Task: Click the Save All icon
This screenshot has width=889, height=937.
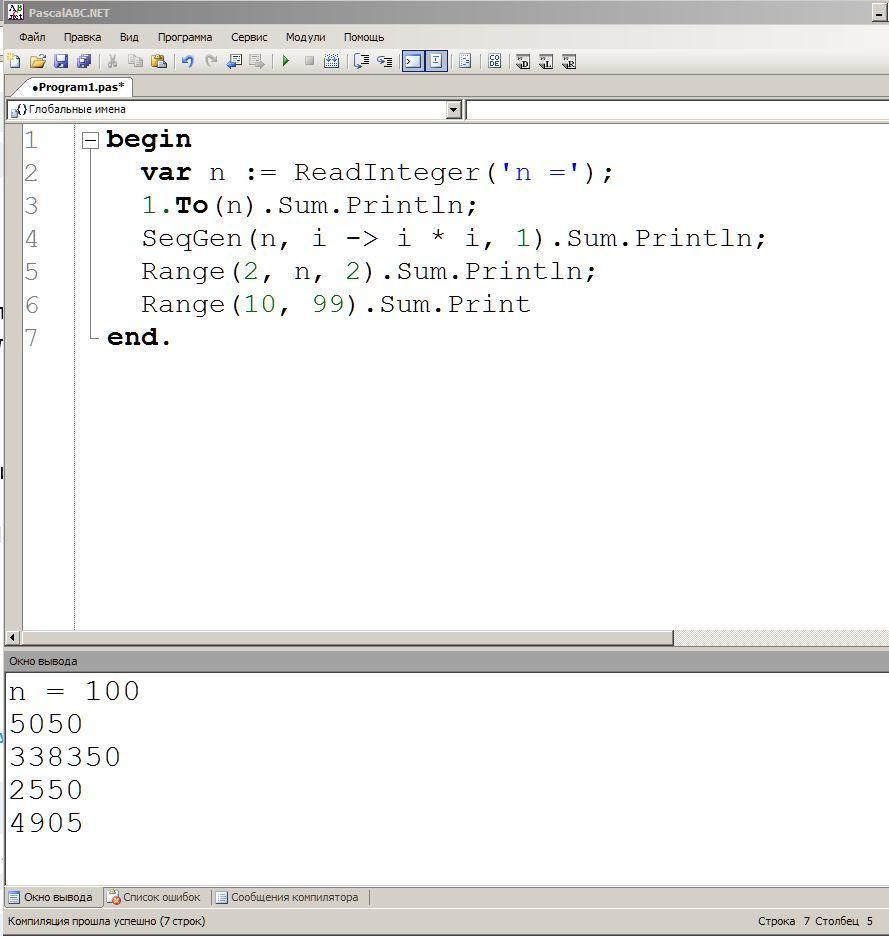Action: point(84,61)
